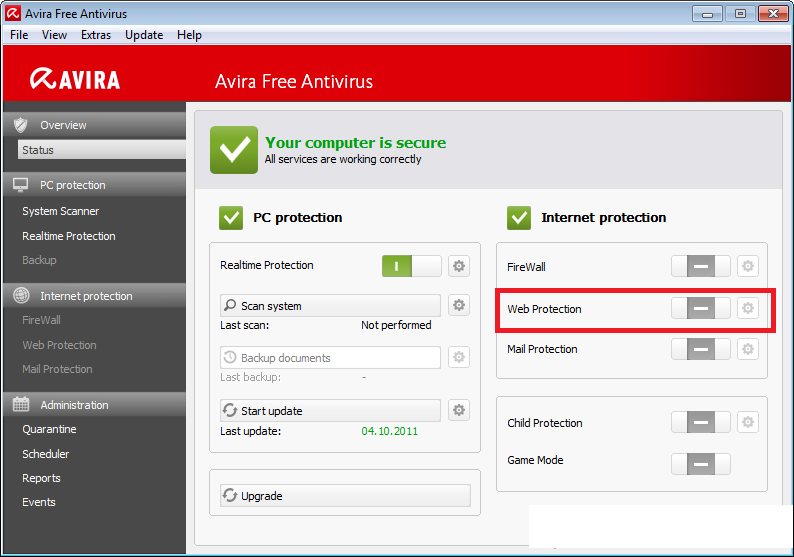The width and height of the screenshot is (794, 557).
Task: Open Mail Protection settings gear
Action: pos(748,349)
